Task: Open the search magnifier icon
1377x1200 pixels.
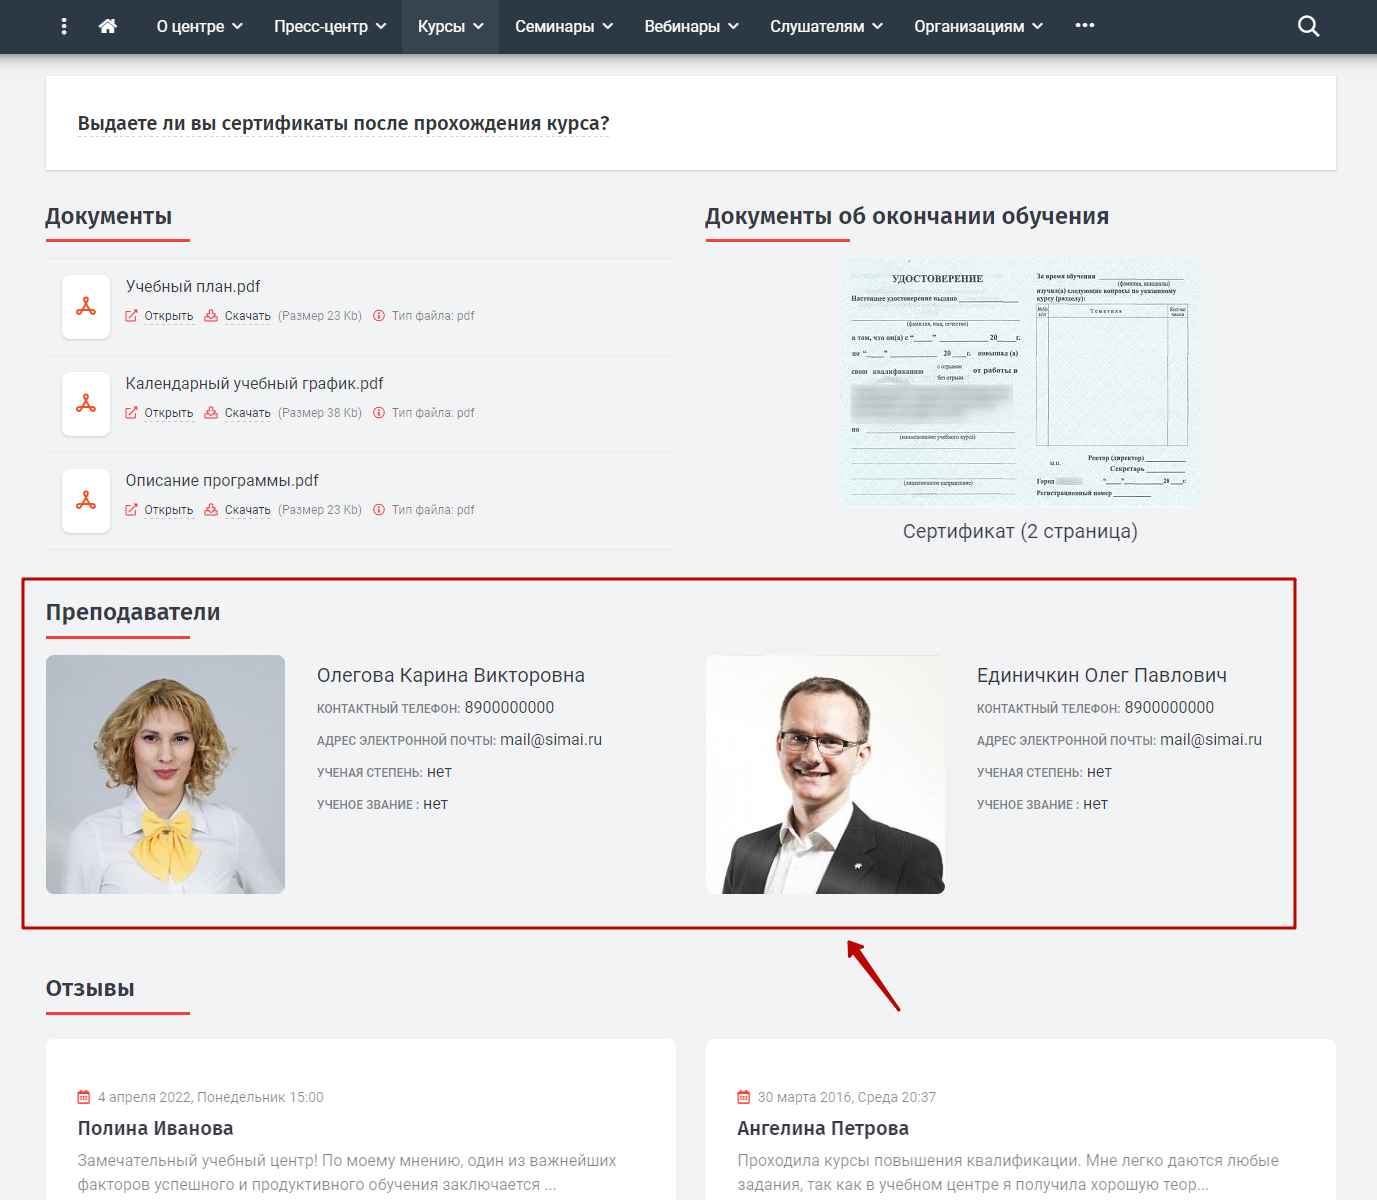Action: pos(1308,26)
